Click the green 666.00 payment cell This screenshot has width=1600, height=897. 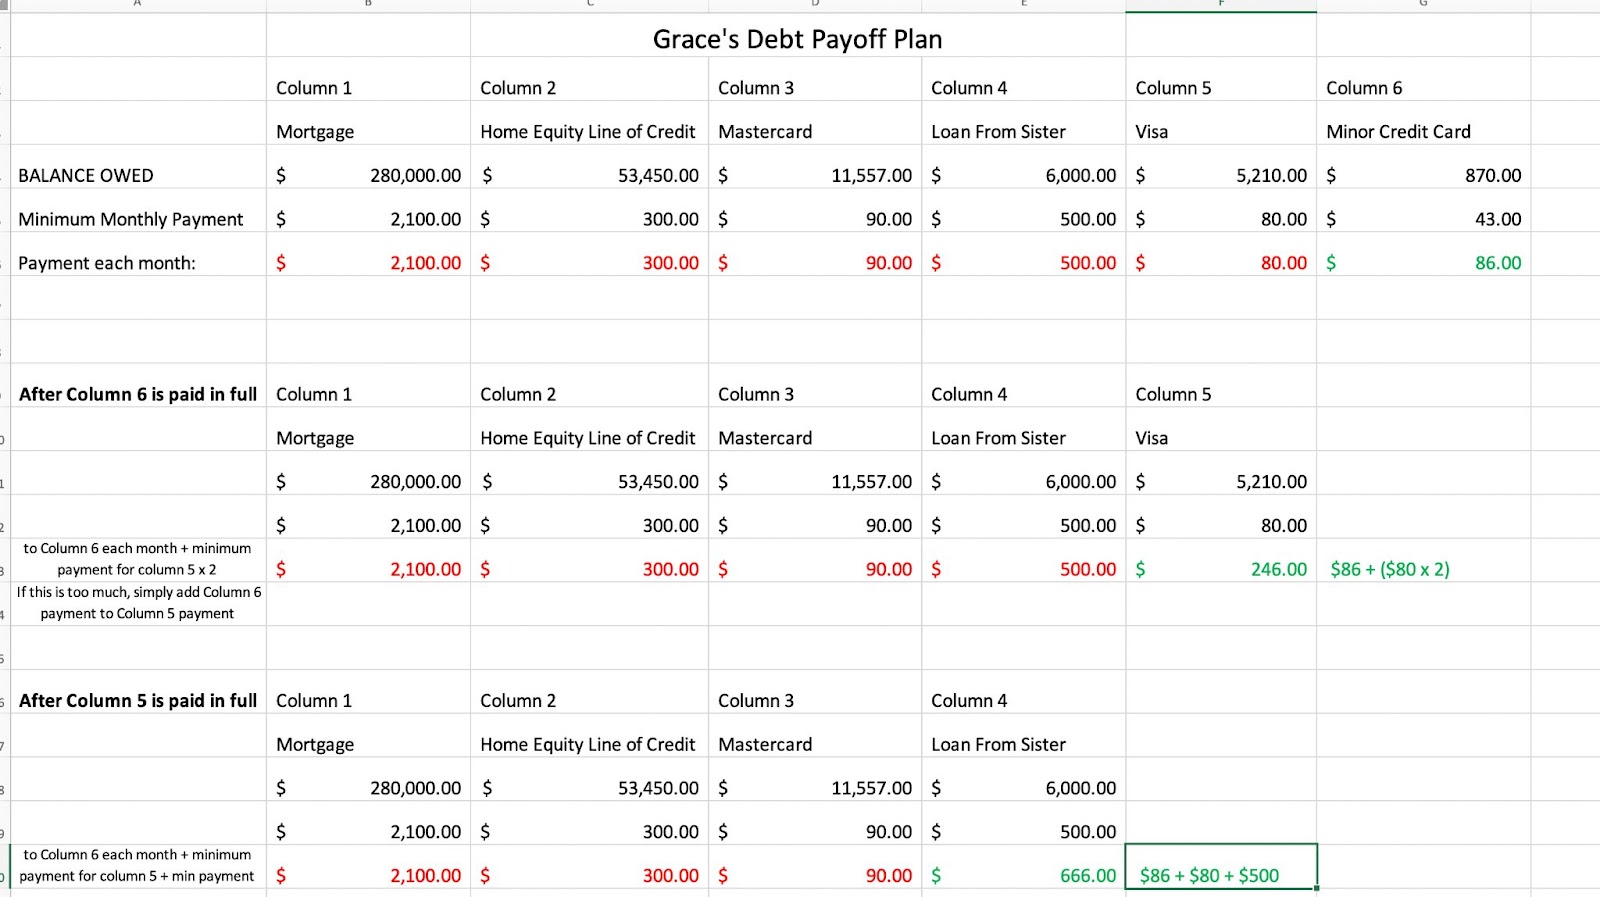tap(1023, 875)
